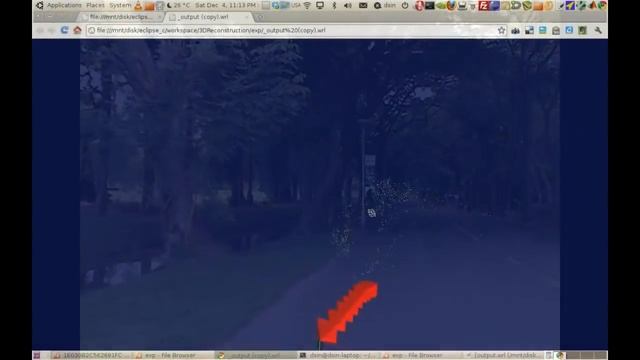Image resolution: width=640 pixels, height=360 pixels.
Task: Open the Wi-Fi network indicator
Action: coord(307,5)
